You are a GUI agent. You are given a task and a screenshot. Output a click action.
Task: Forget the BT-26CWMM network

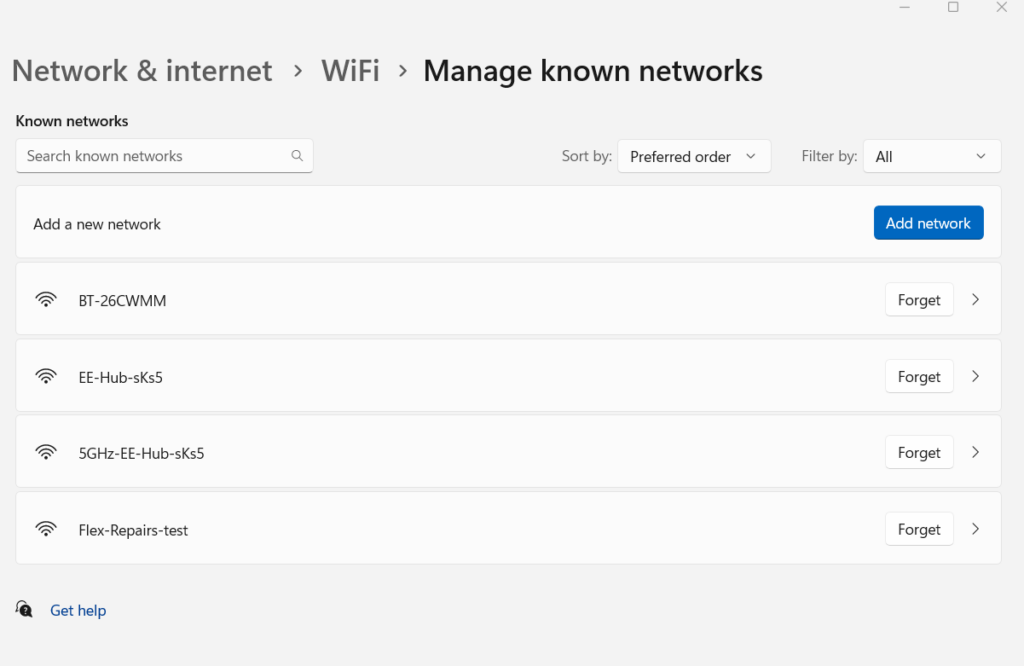[918, 299]
